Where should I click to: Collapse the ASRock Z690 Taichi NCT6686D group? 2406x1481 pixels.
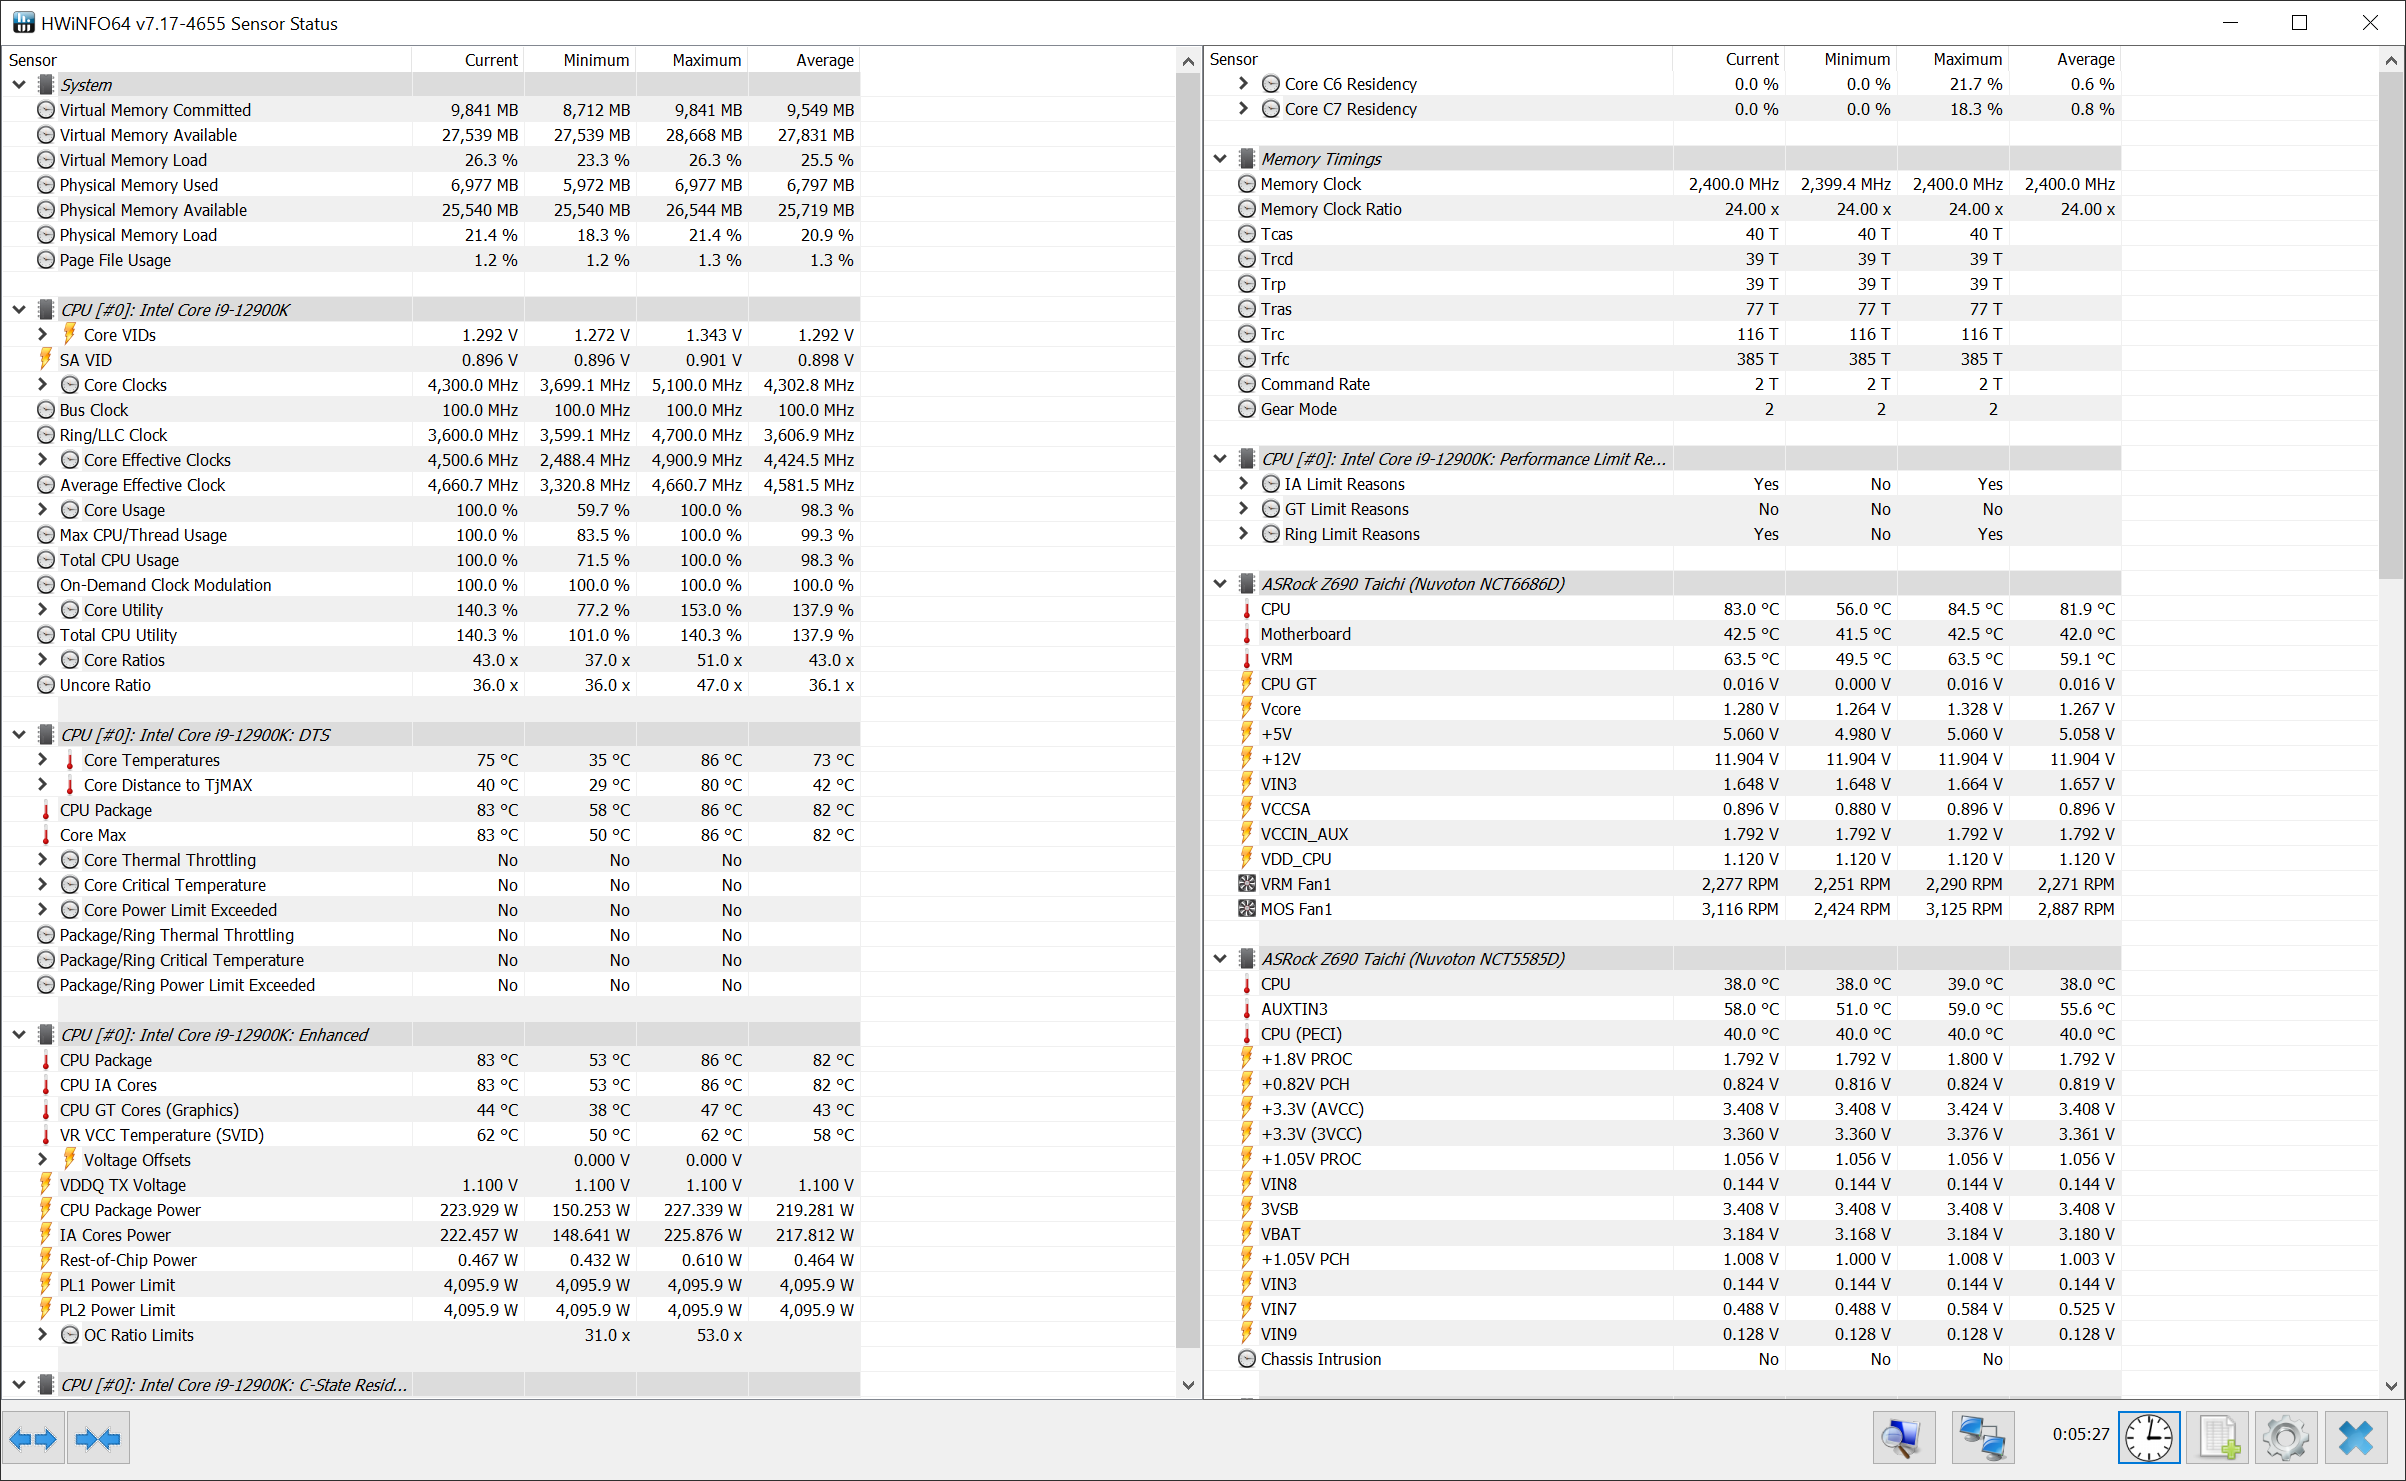(x=1220, y=584)
